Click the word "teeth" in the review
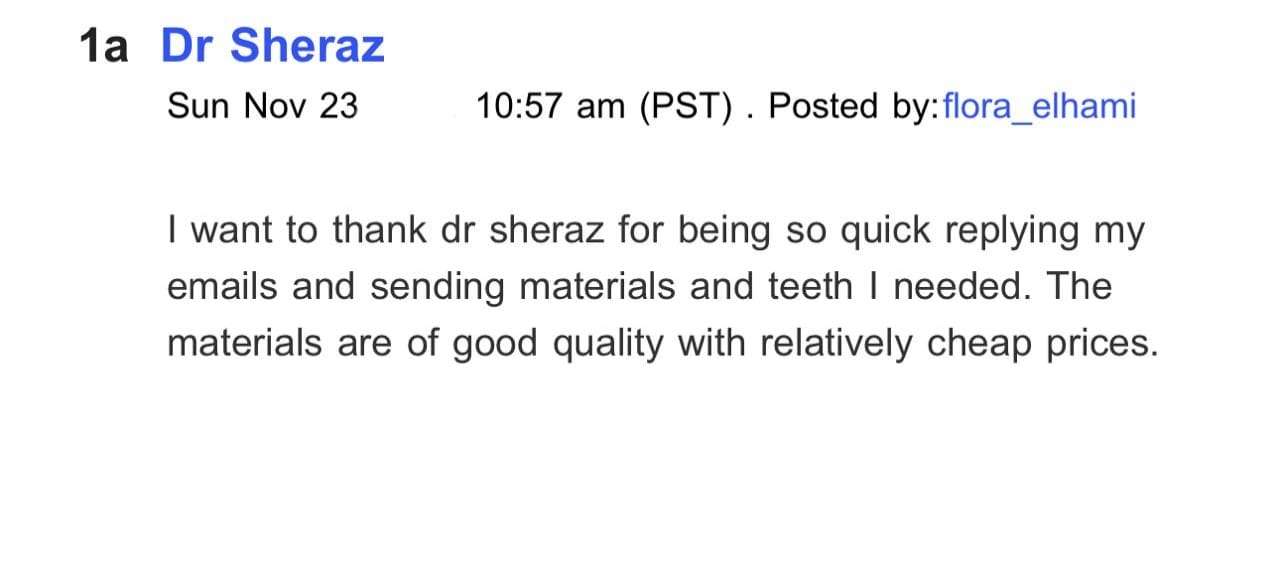Image resolution: width=1280 pixels, height=572 pixels. pos(808,287)
